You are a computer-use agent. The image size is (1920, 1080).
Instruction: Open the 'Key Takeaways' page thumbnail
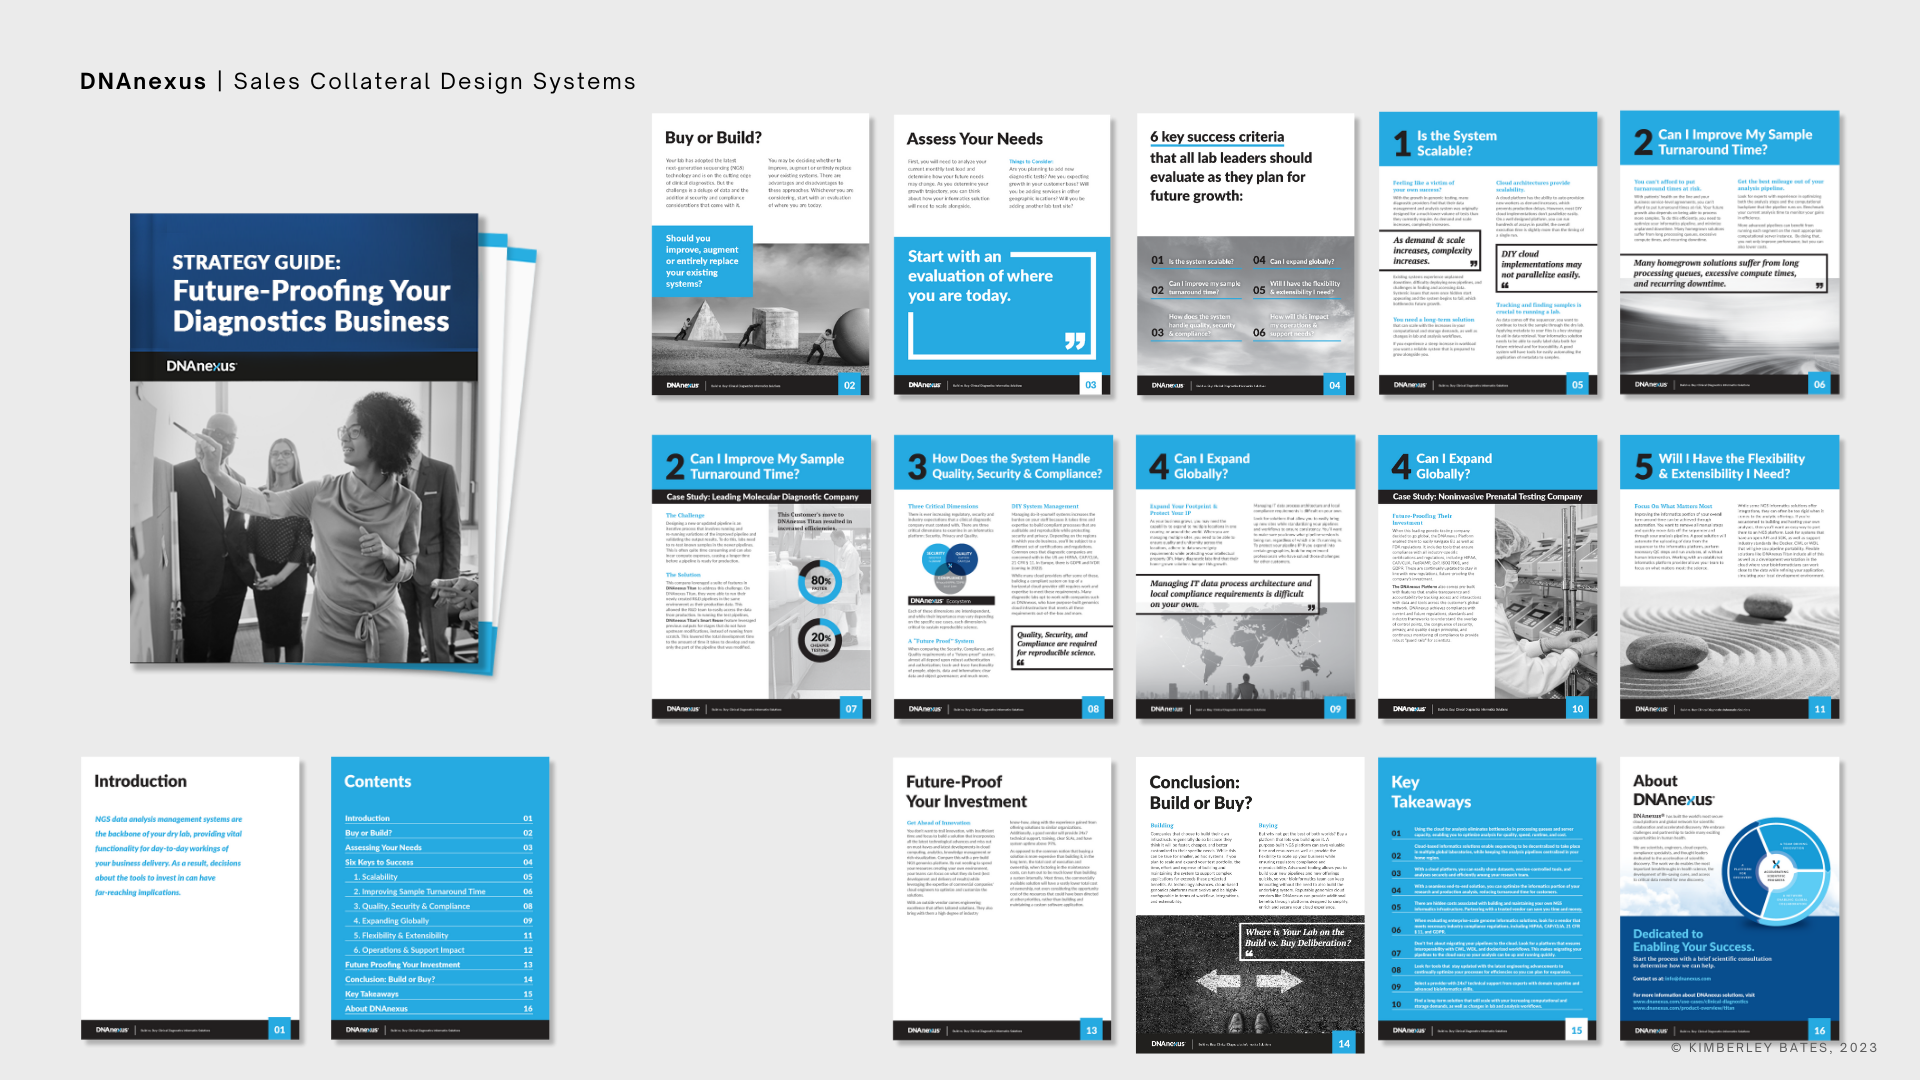coord(1487,898)
